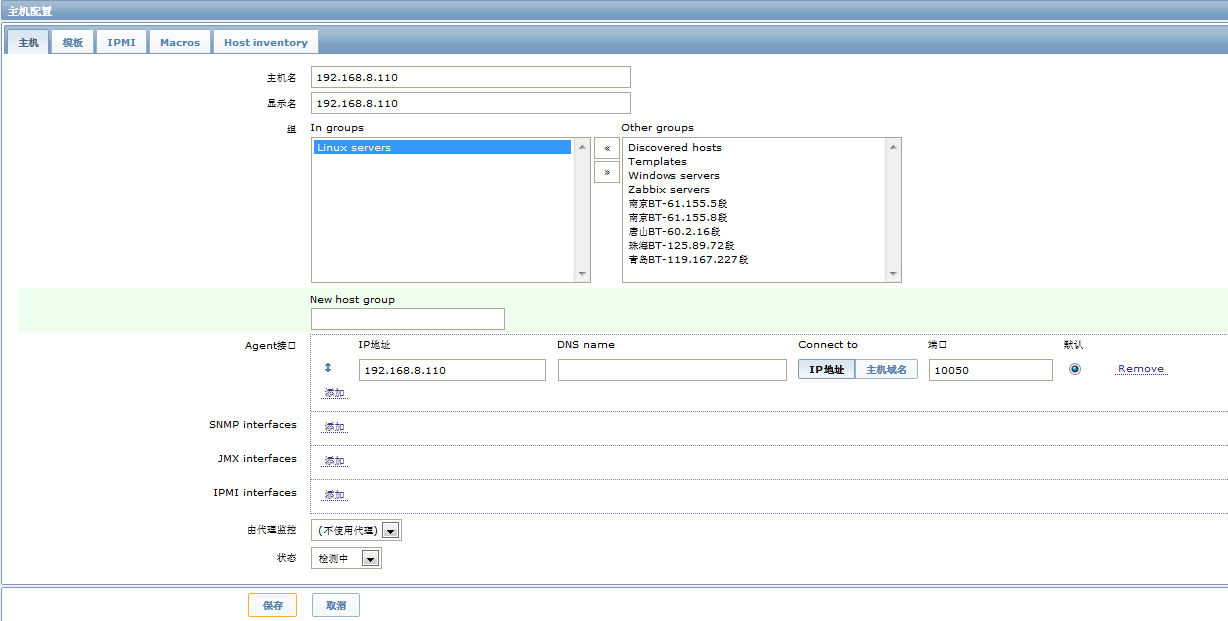The image size is (1228, 621).
Task: Click 添加 for IPMI interfaces
Action: [x=334, y=495]
